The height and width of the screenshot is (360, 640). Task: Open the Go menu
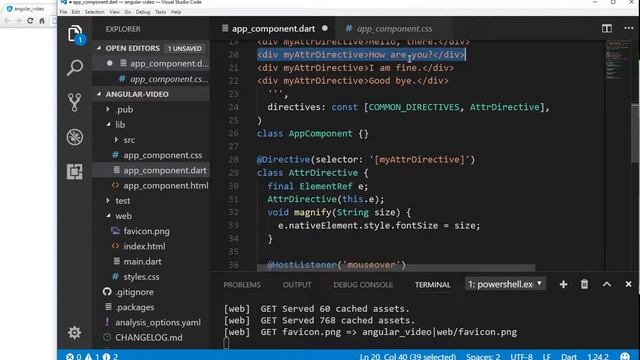tap(128, 12)
